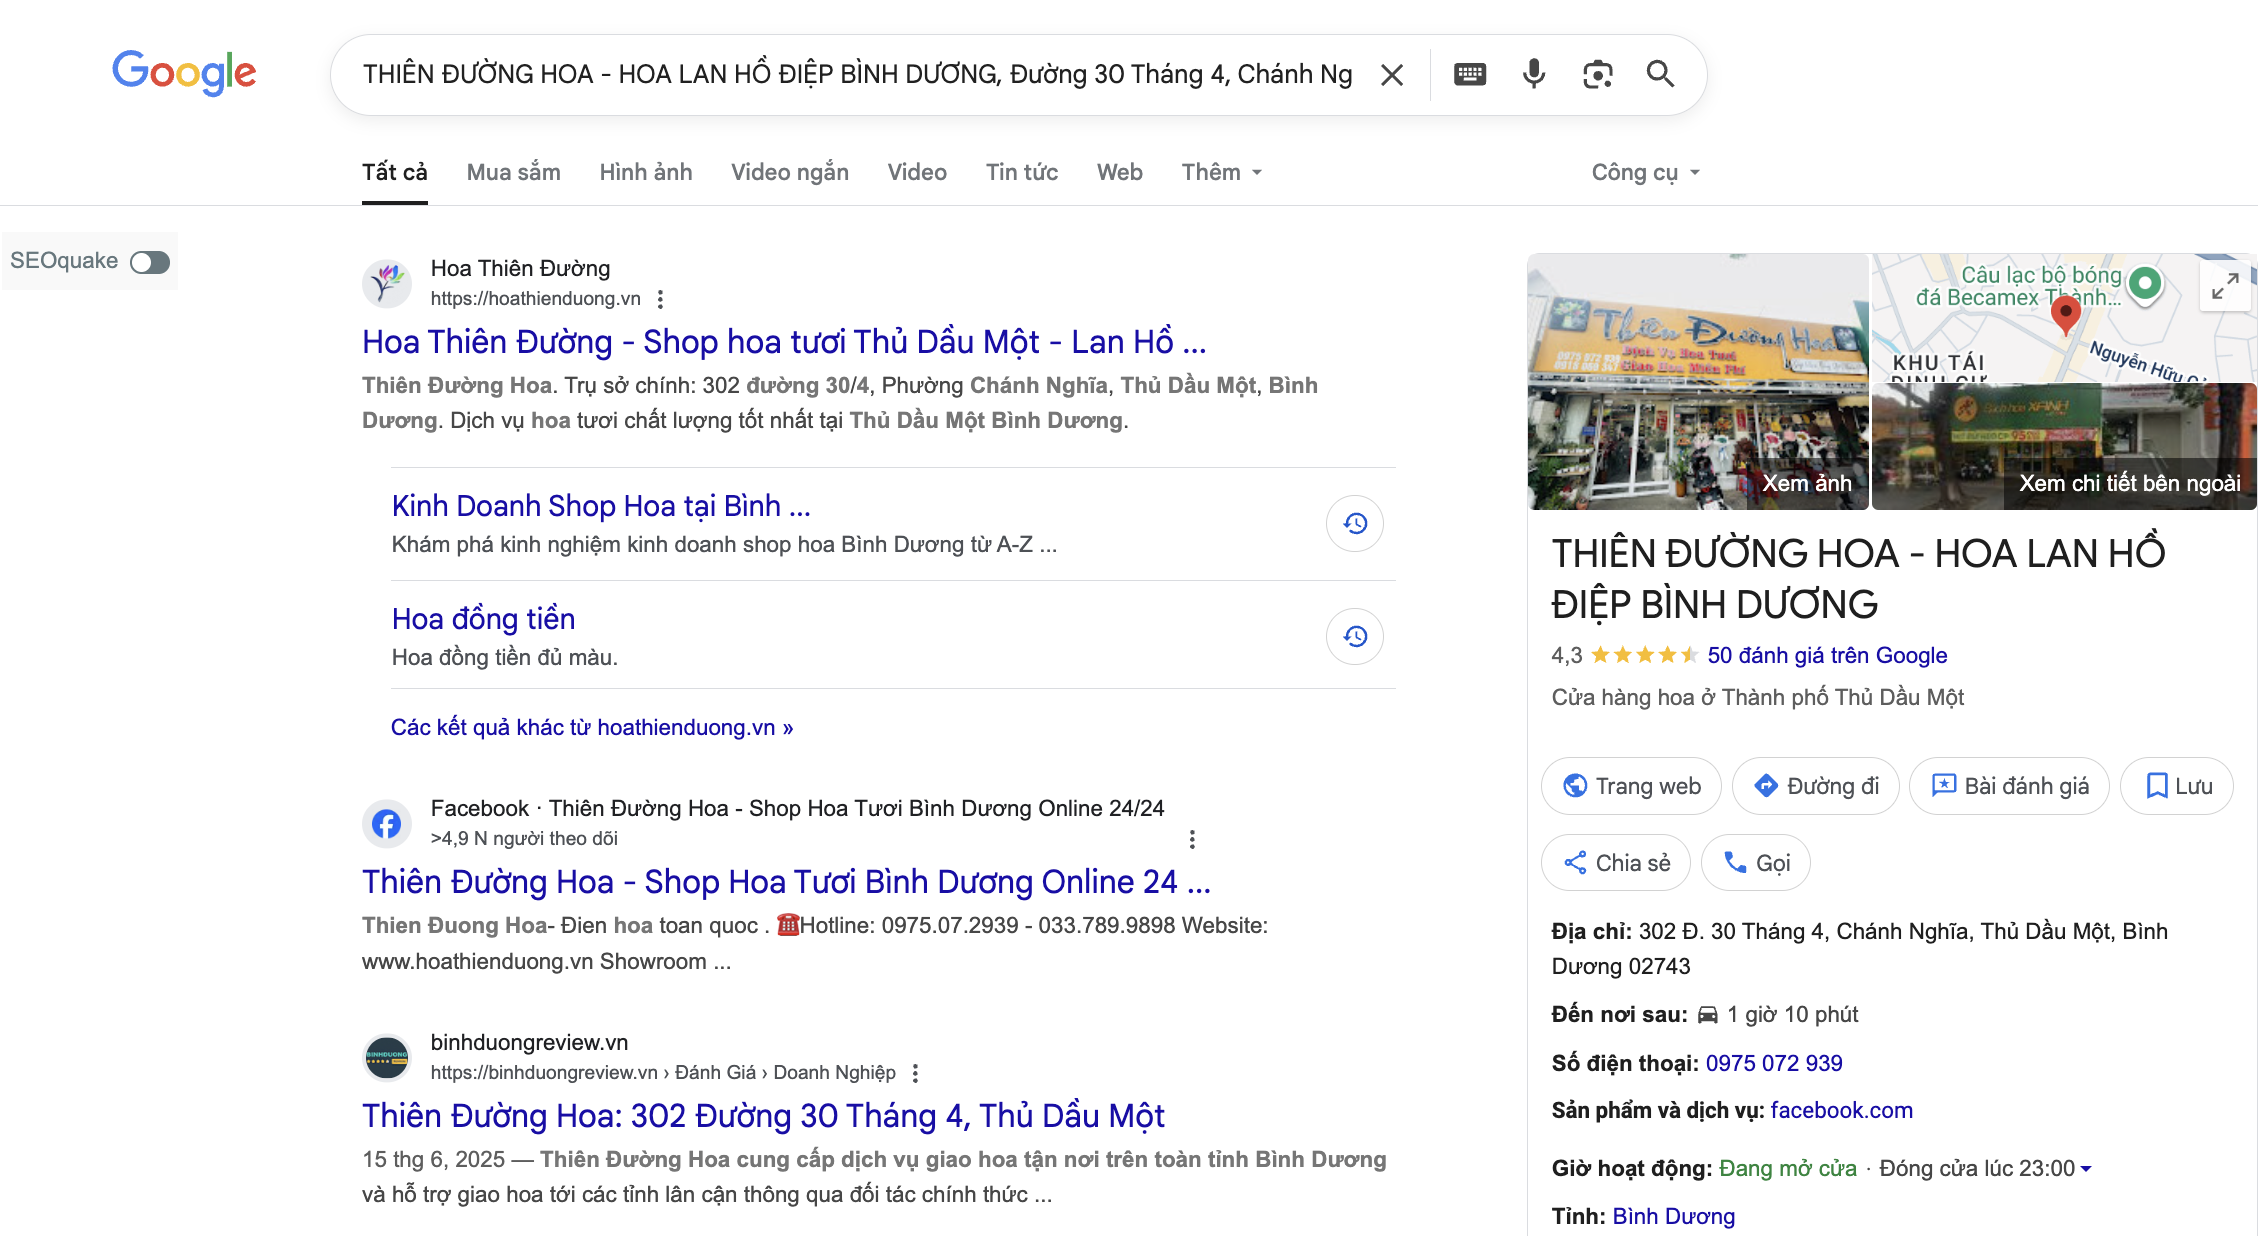Write a review via Bài đánh giá
This screenshot has width=2258, height=1236.
coord(2009,786)
